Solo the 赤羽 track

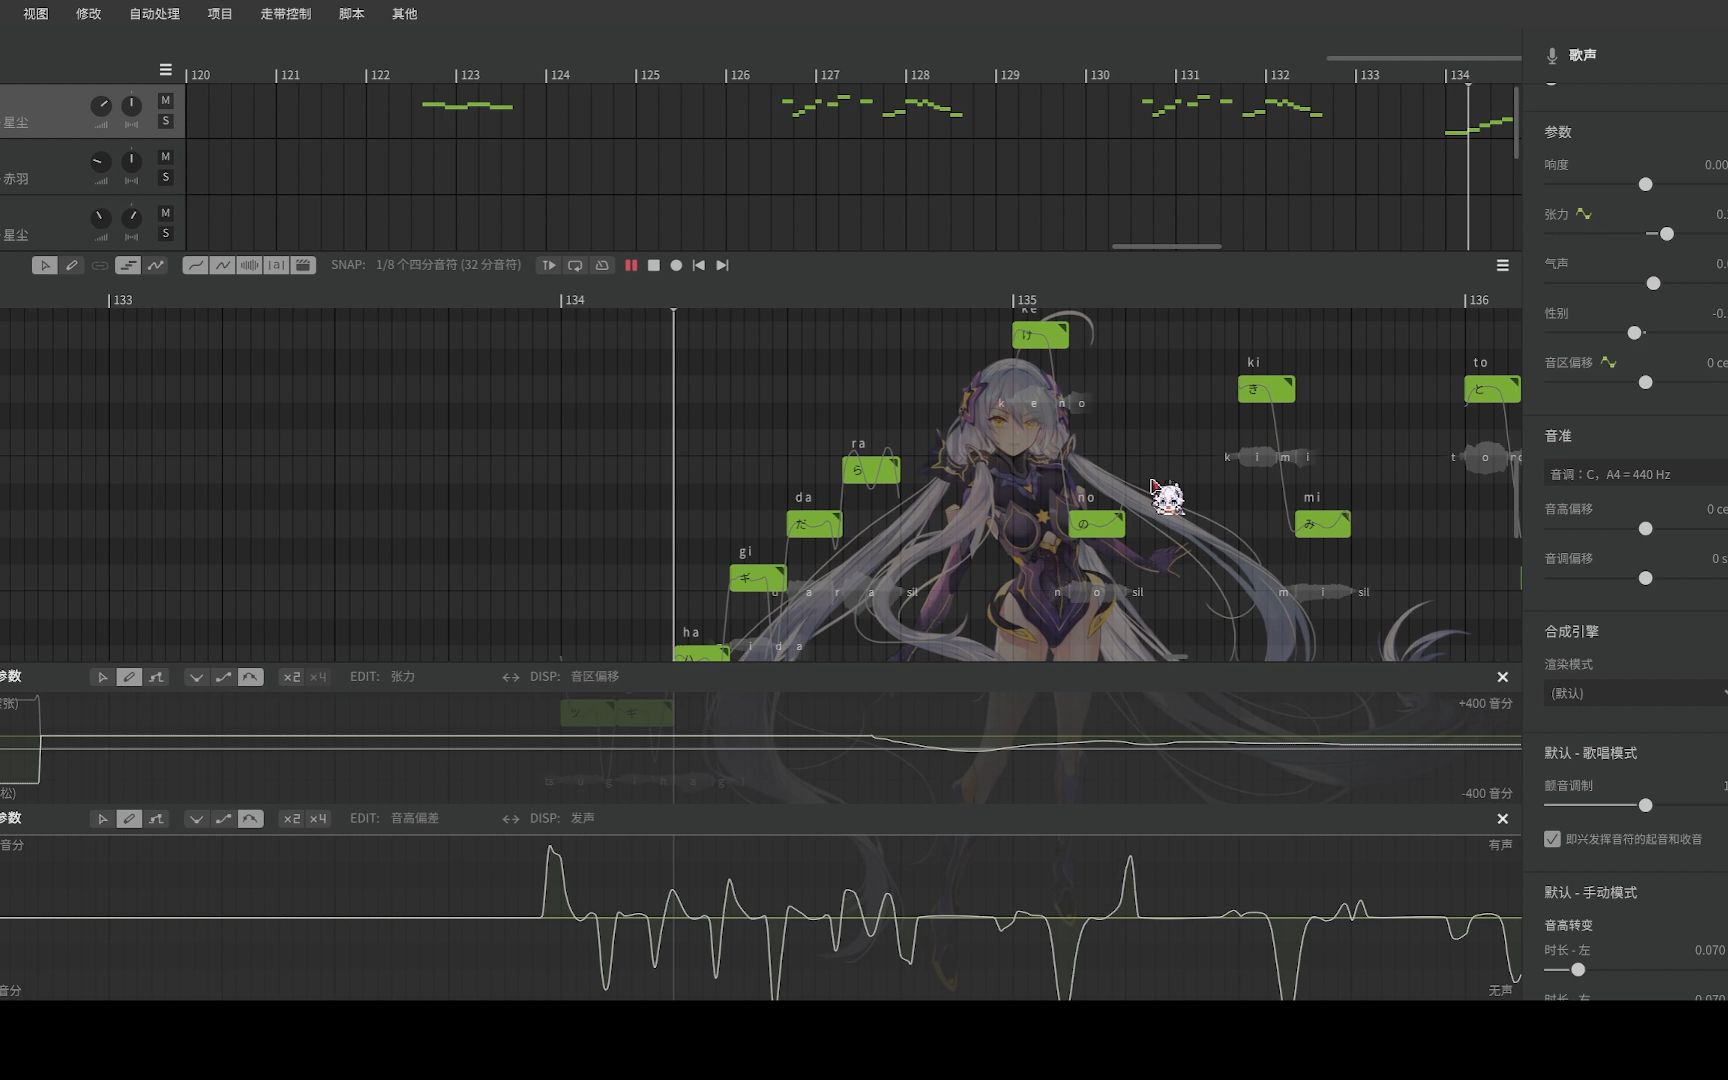click(x=166, y=177)
